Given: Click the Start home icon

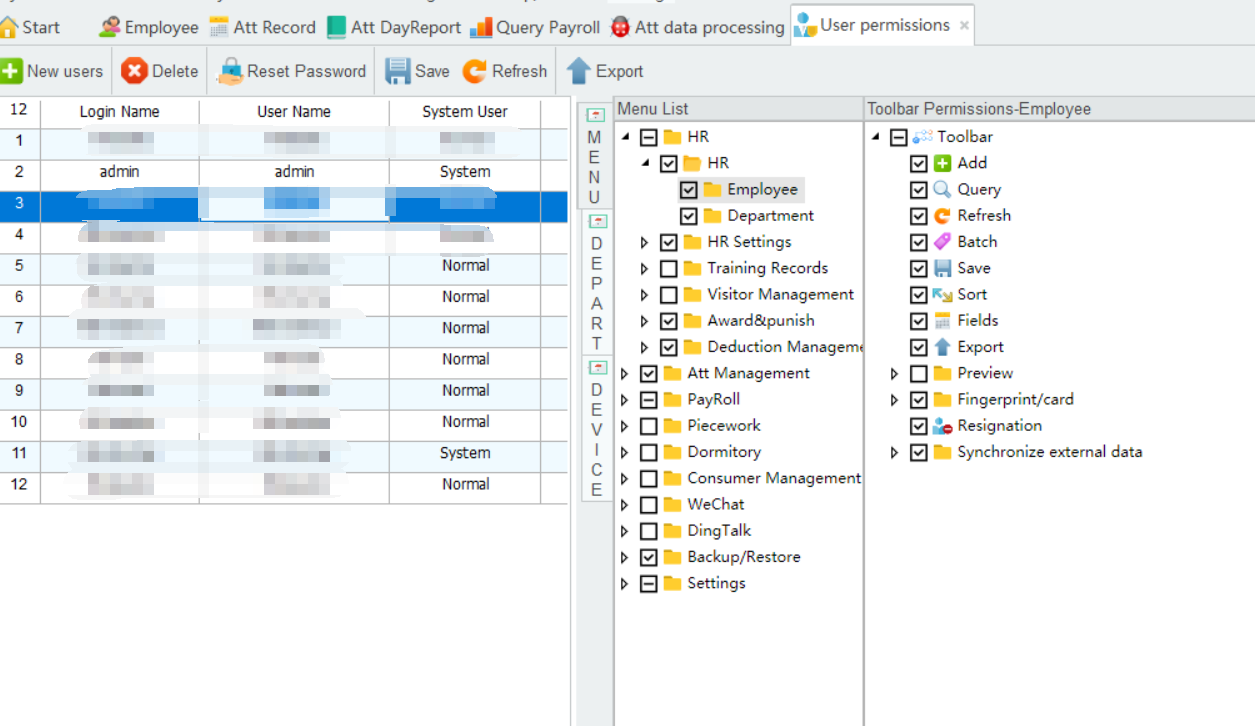Looking at the screenshot, I should [x=9, y=27].
